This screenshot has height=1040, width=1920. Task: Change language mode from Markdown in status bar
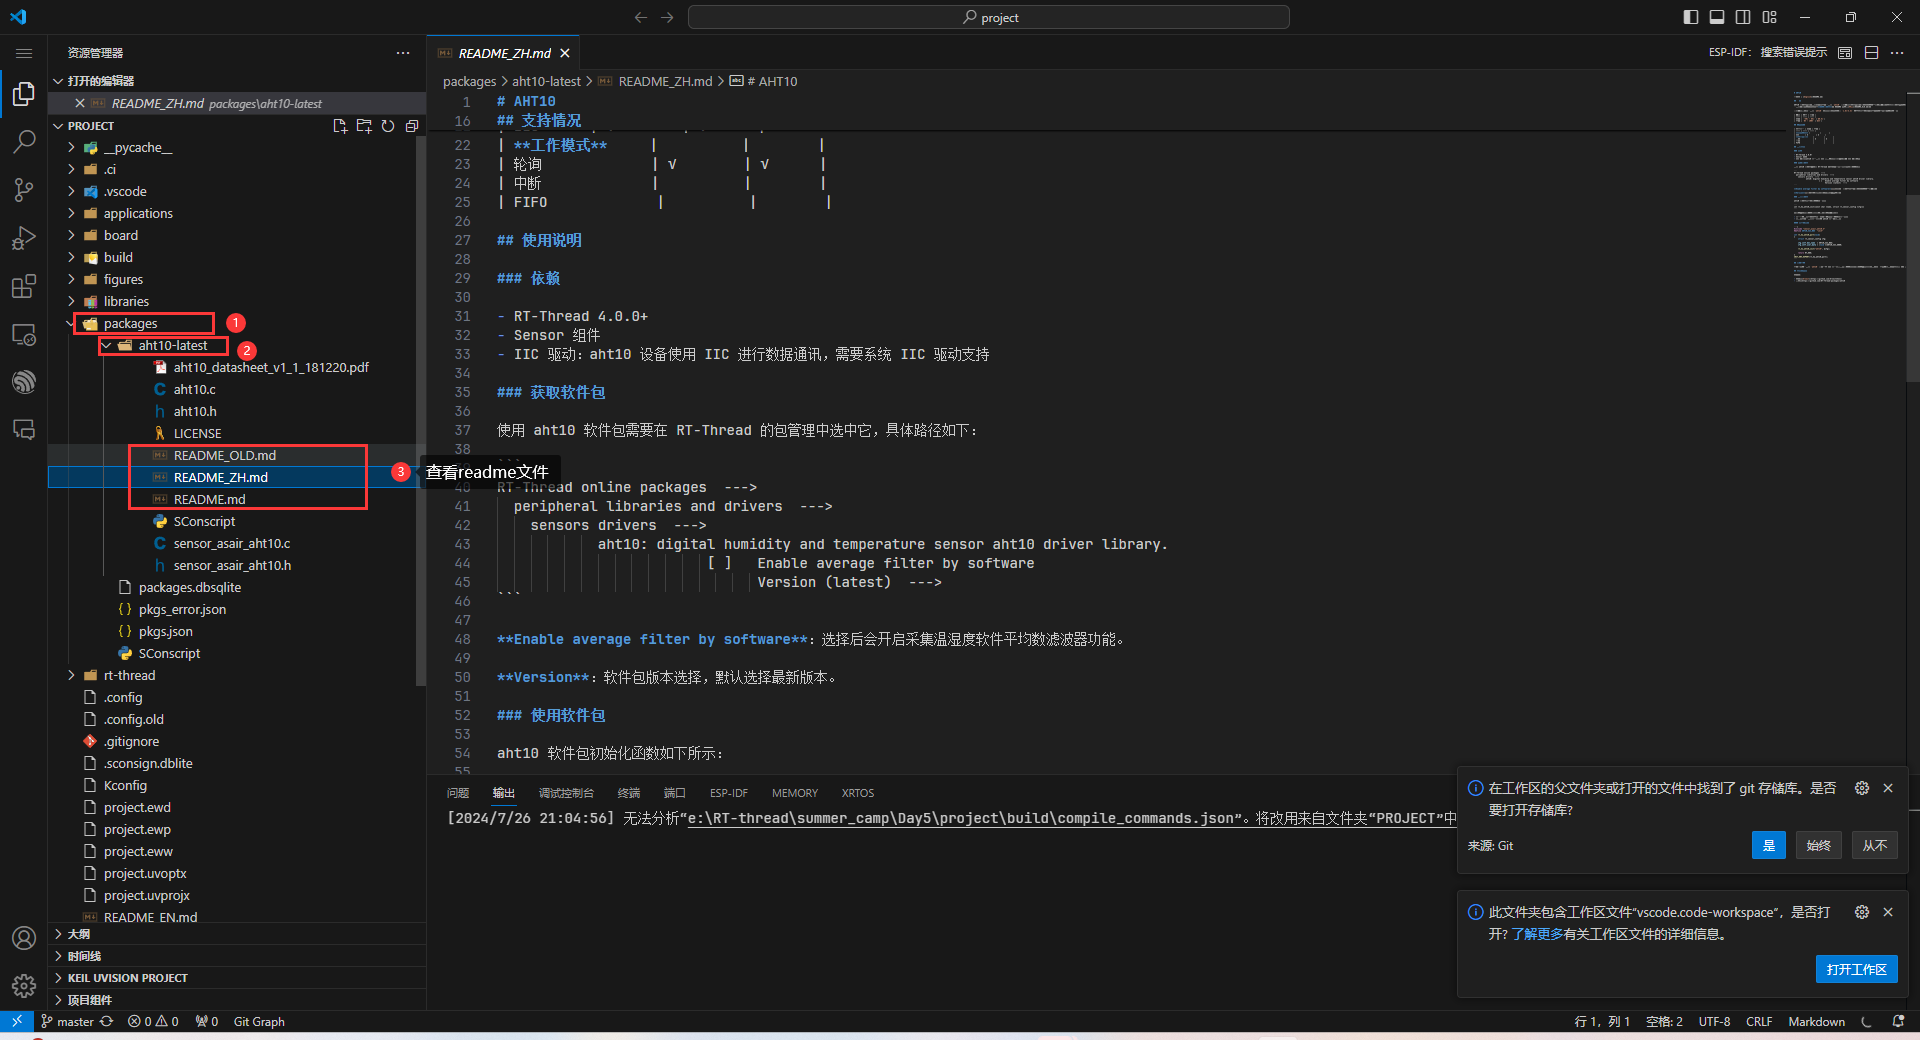(1817, 1021)
